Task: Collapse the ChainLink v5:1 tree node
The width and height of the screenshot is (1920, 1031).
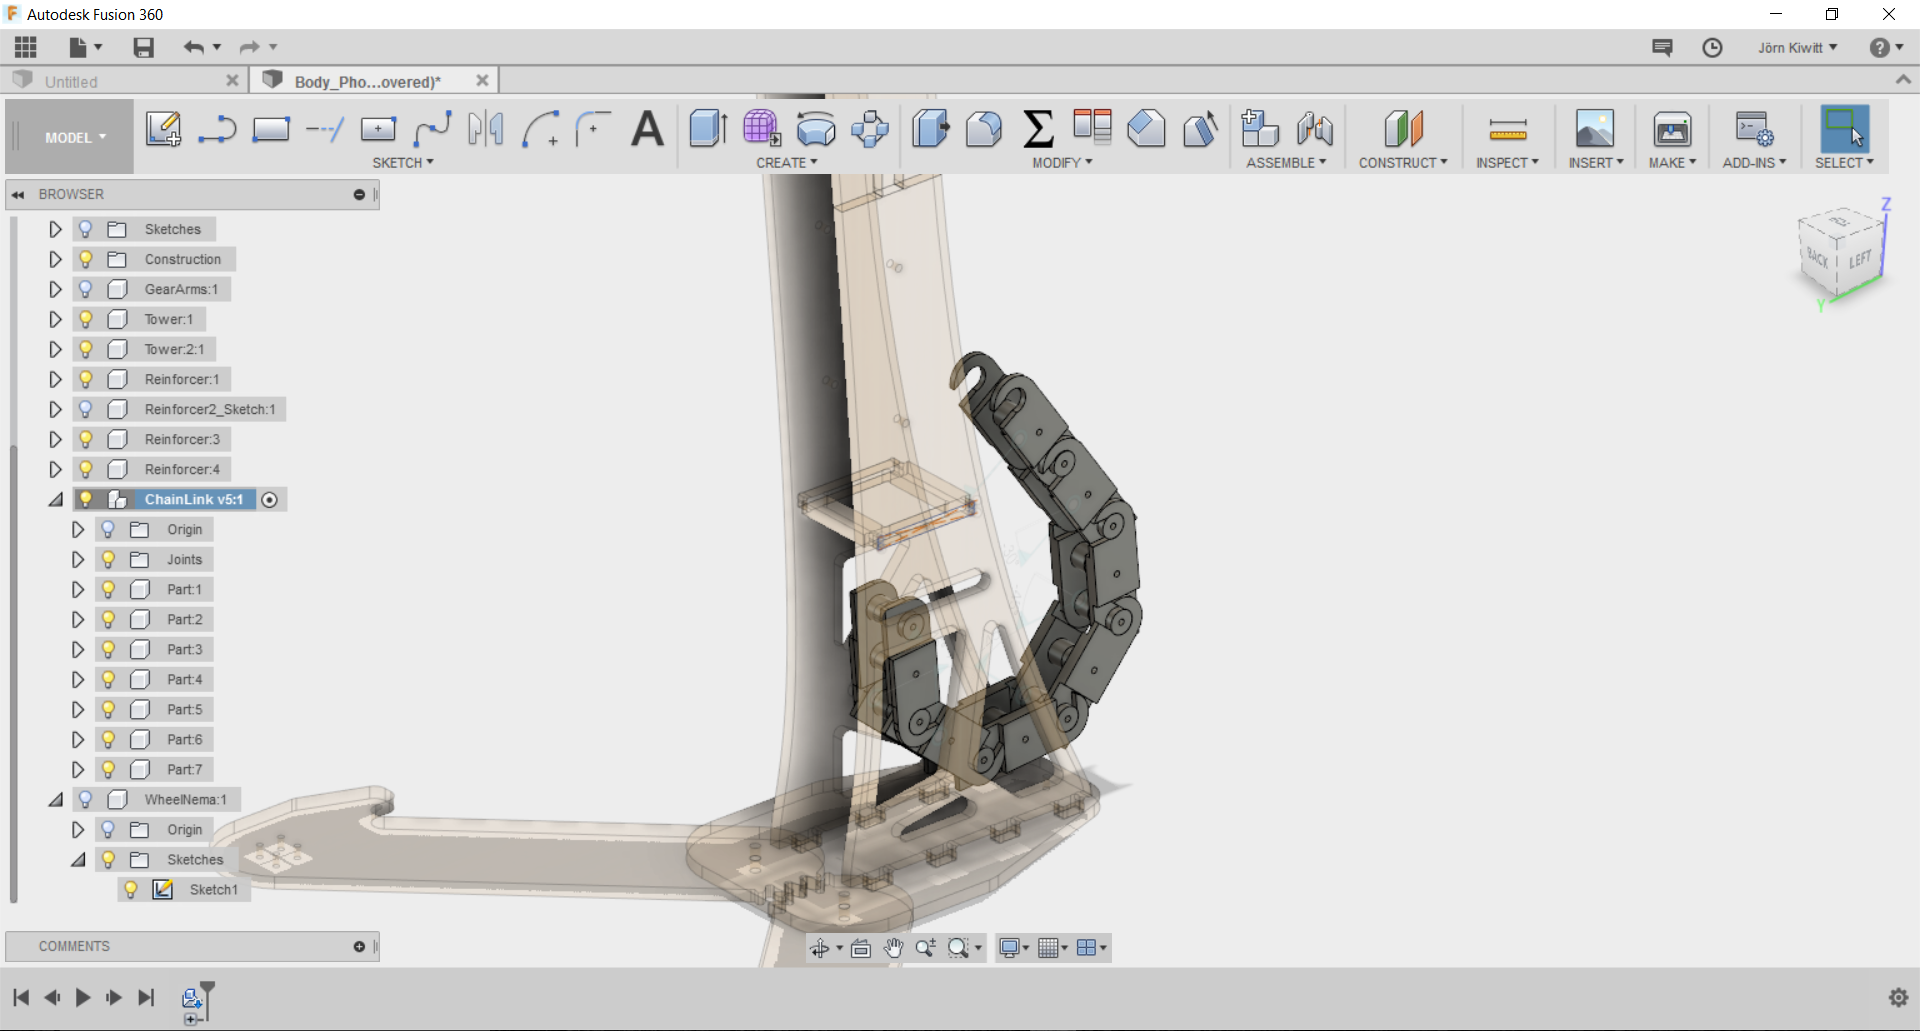Action: (x=55, y=500)
